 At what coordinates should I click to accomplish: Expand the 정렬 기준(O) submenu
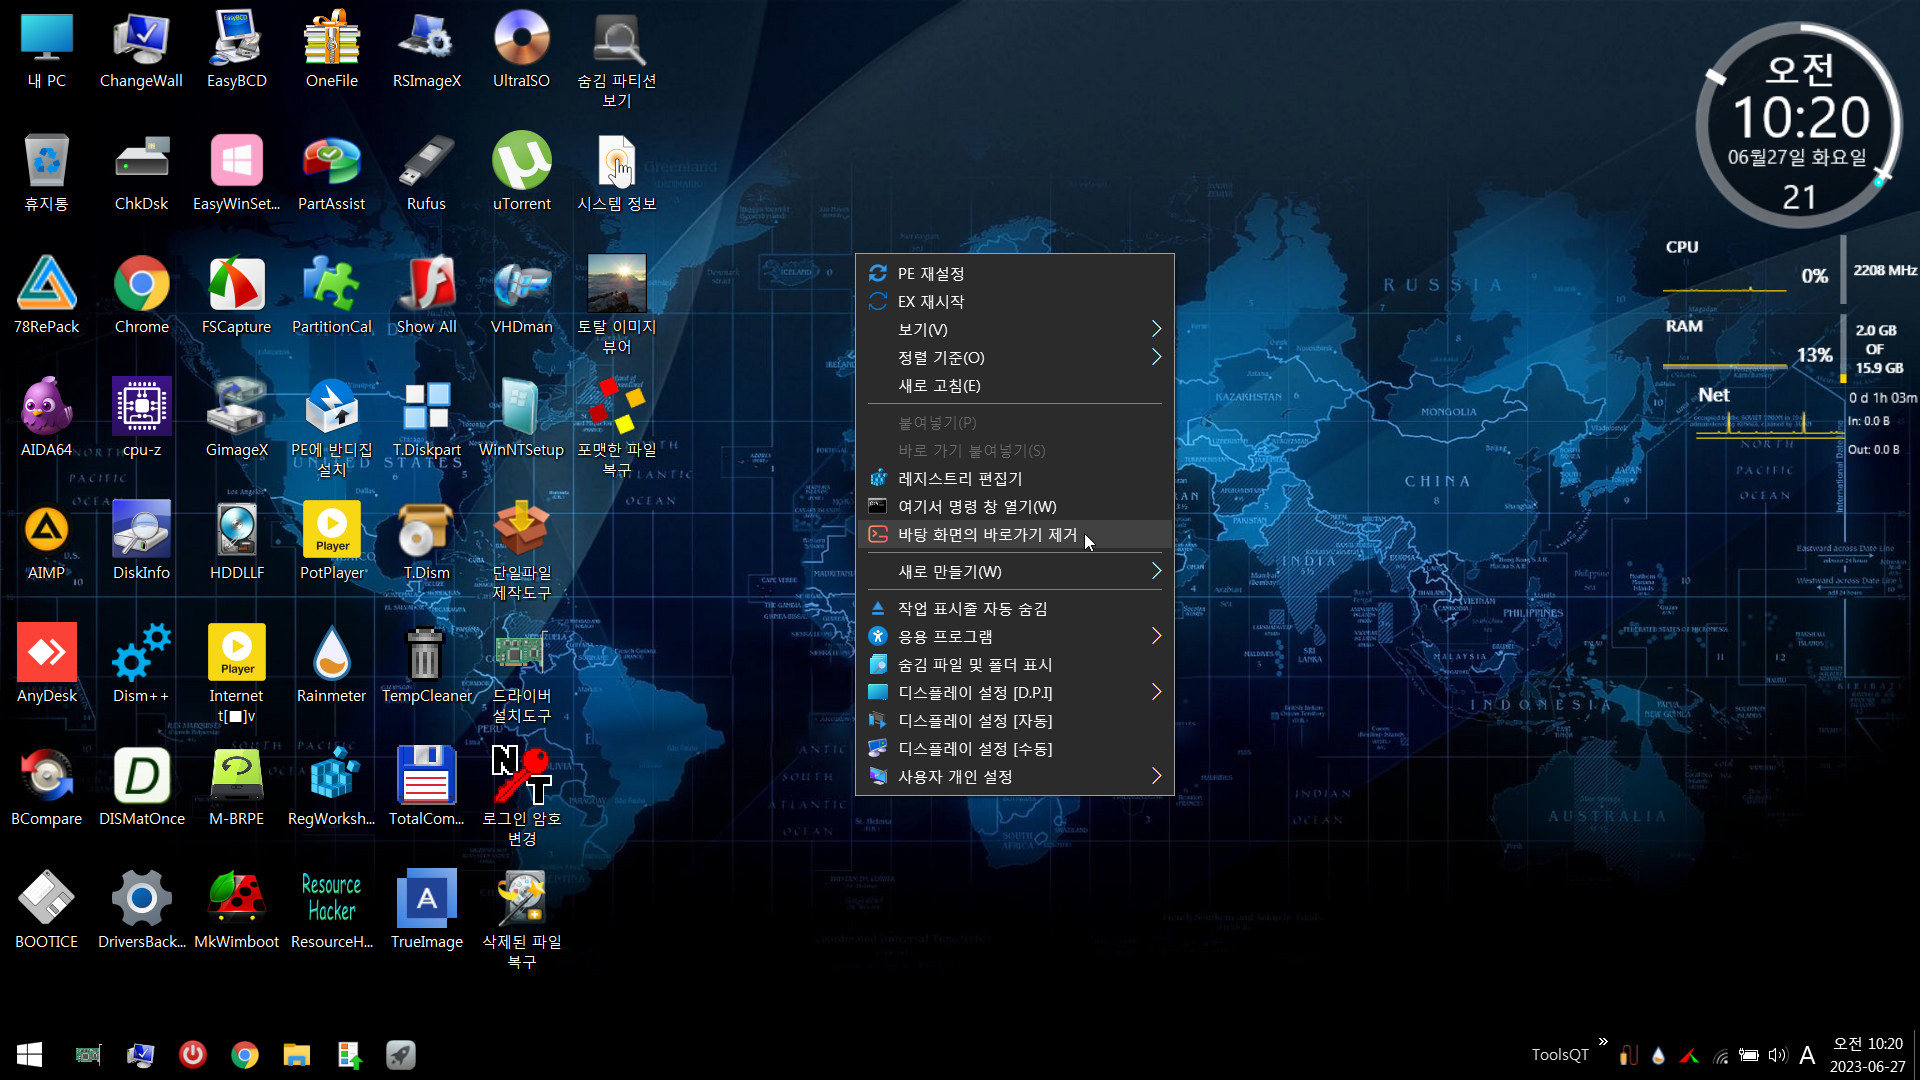click(x=1014, y=357)
